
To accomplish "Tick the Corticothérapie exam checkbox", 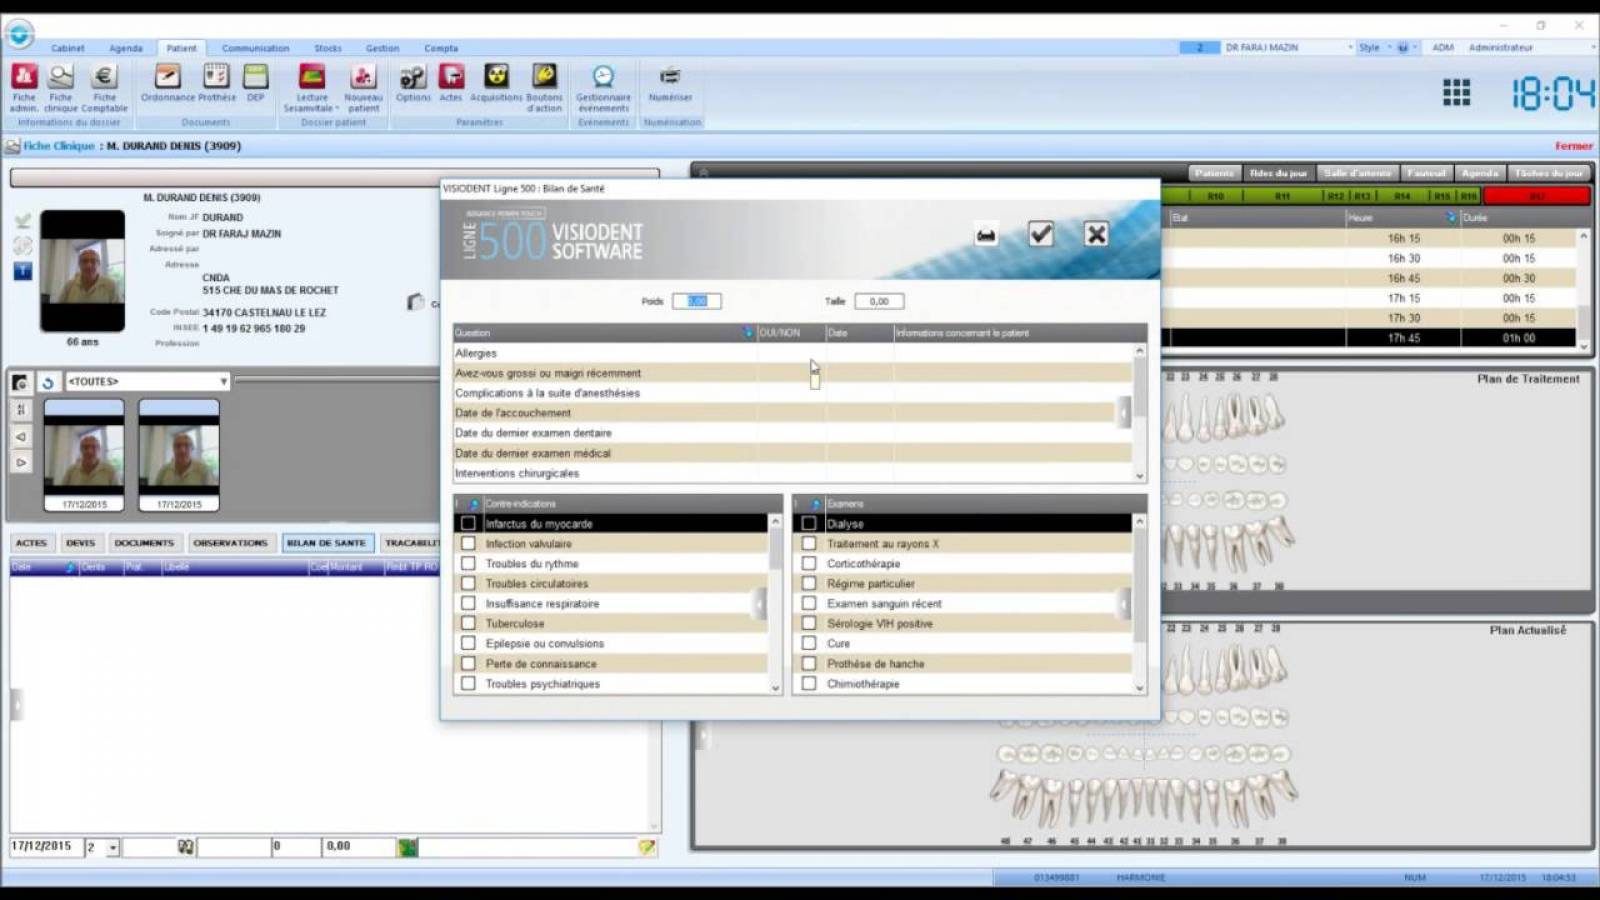I will pos(809,563).
